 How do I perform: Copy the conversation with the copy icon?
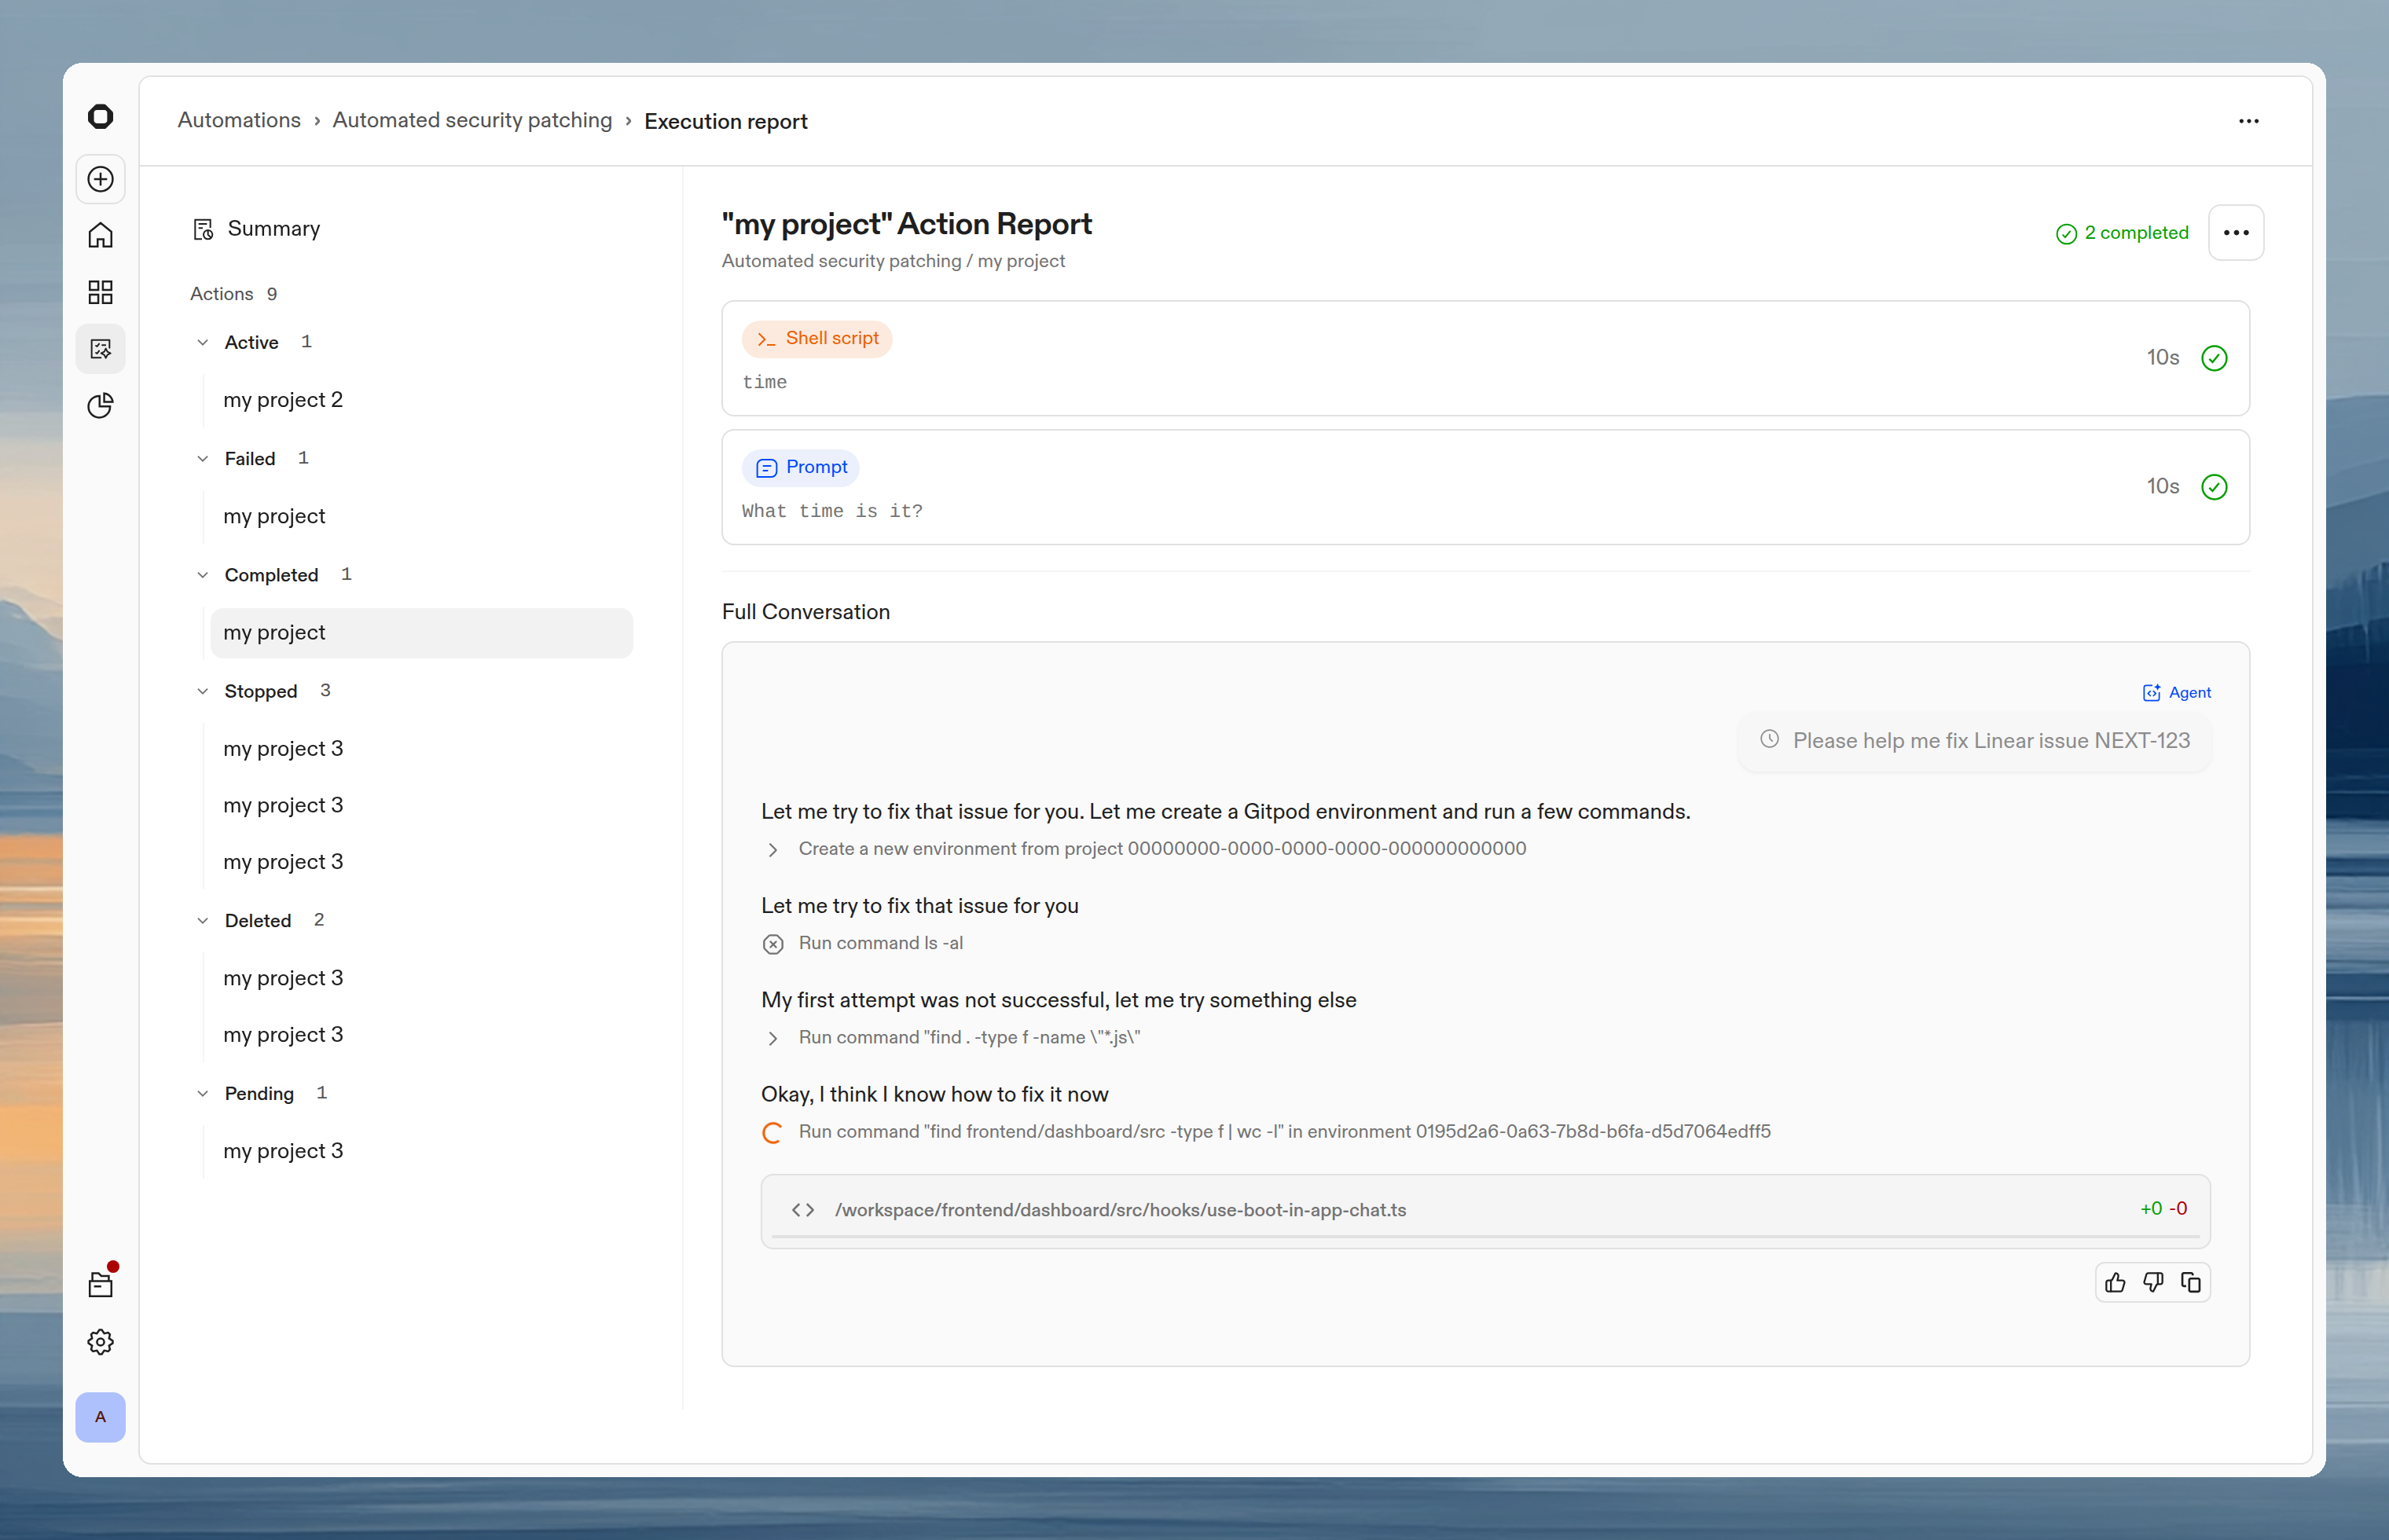[2190, 1282]
